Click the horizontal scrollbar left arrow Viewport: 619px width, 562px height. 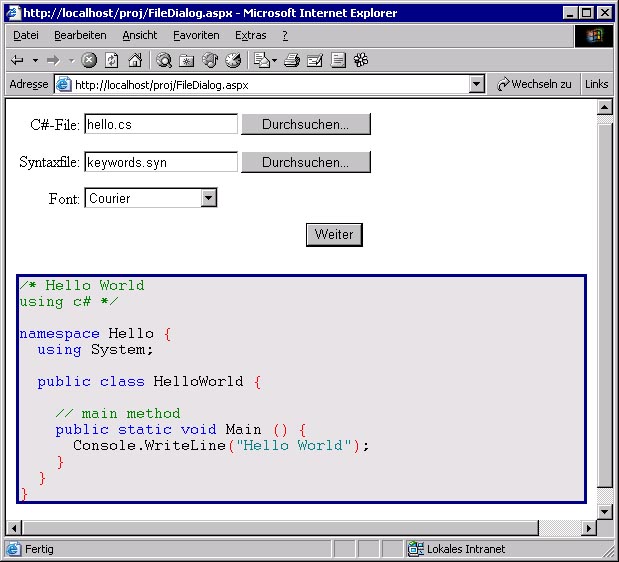click(x=14, y=528)
